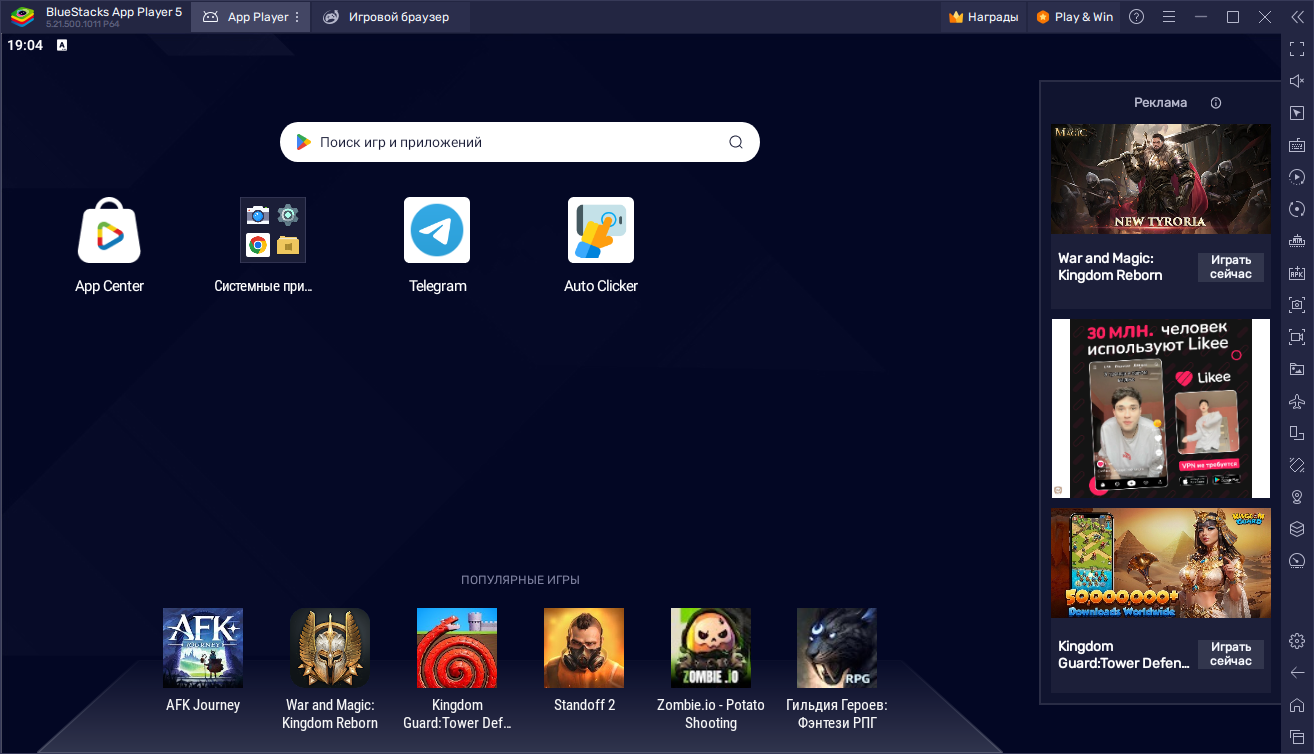
Task: Click Играть сейчас for Kingdom Guard
Action: click(x=1231, y=654)
